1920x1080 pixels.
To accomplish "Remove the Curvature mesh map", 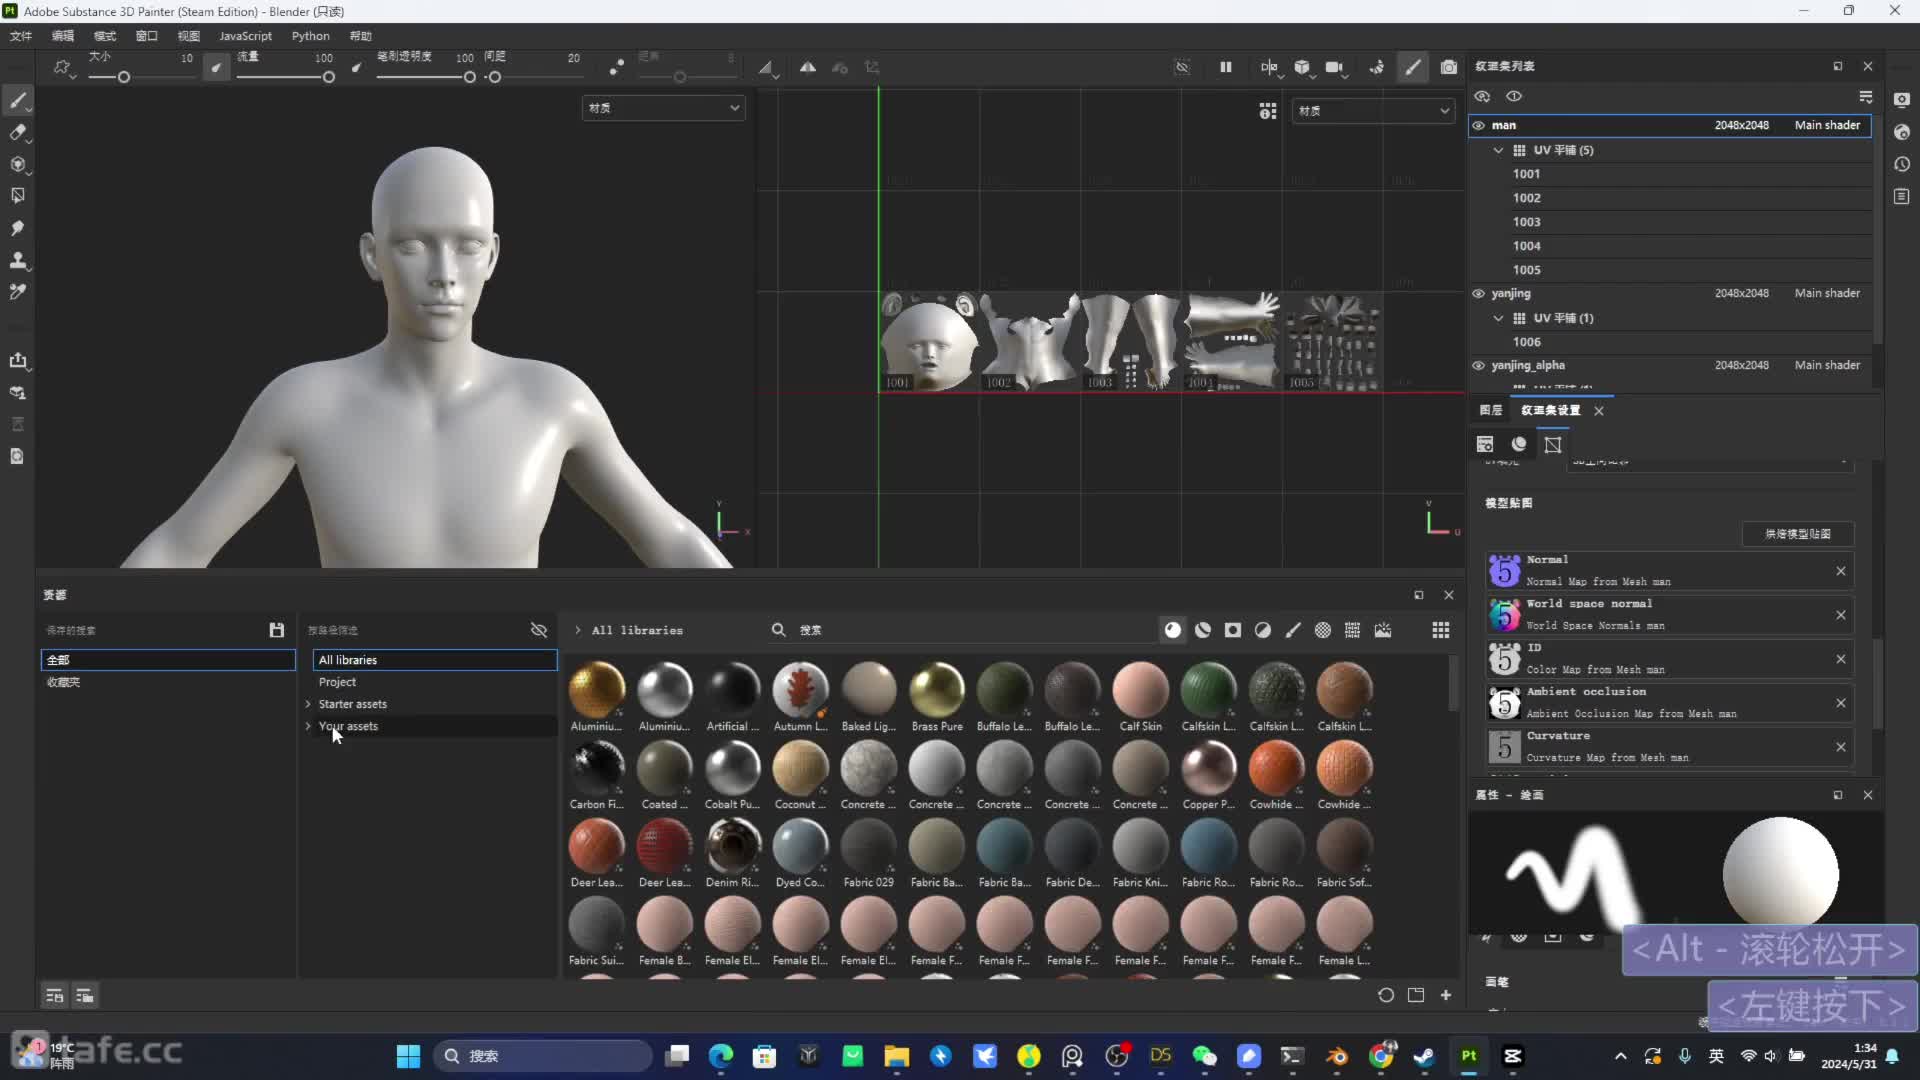I will click(1841, 747).
